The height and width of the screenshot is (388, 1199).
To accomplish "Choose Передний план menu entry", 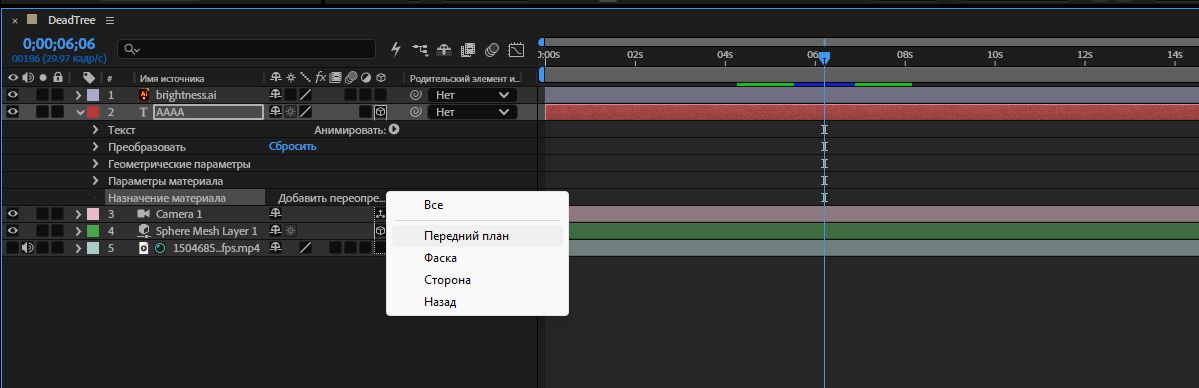I will click(477, 236).
